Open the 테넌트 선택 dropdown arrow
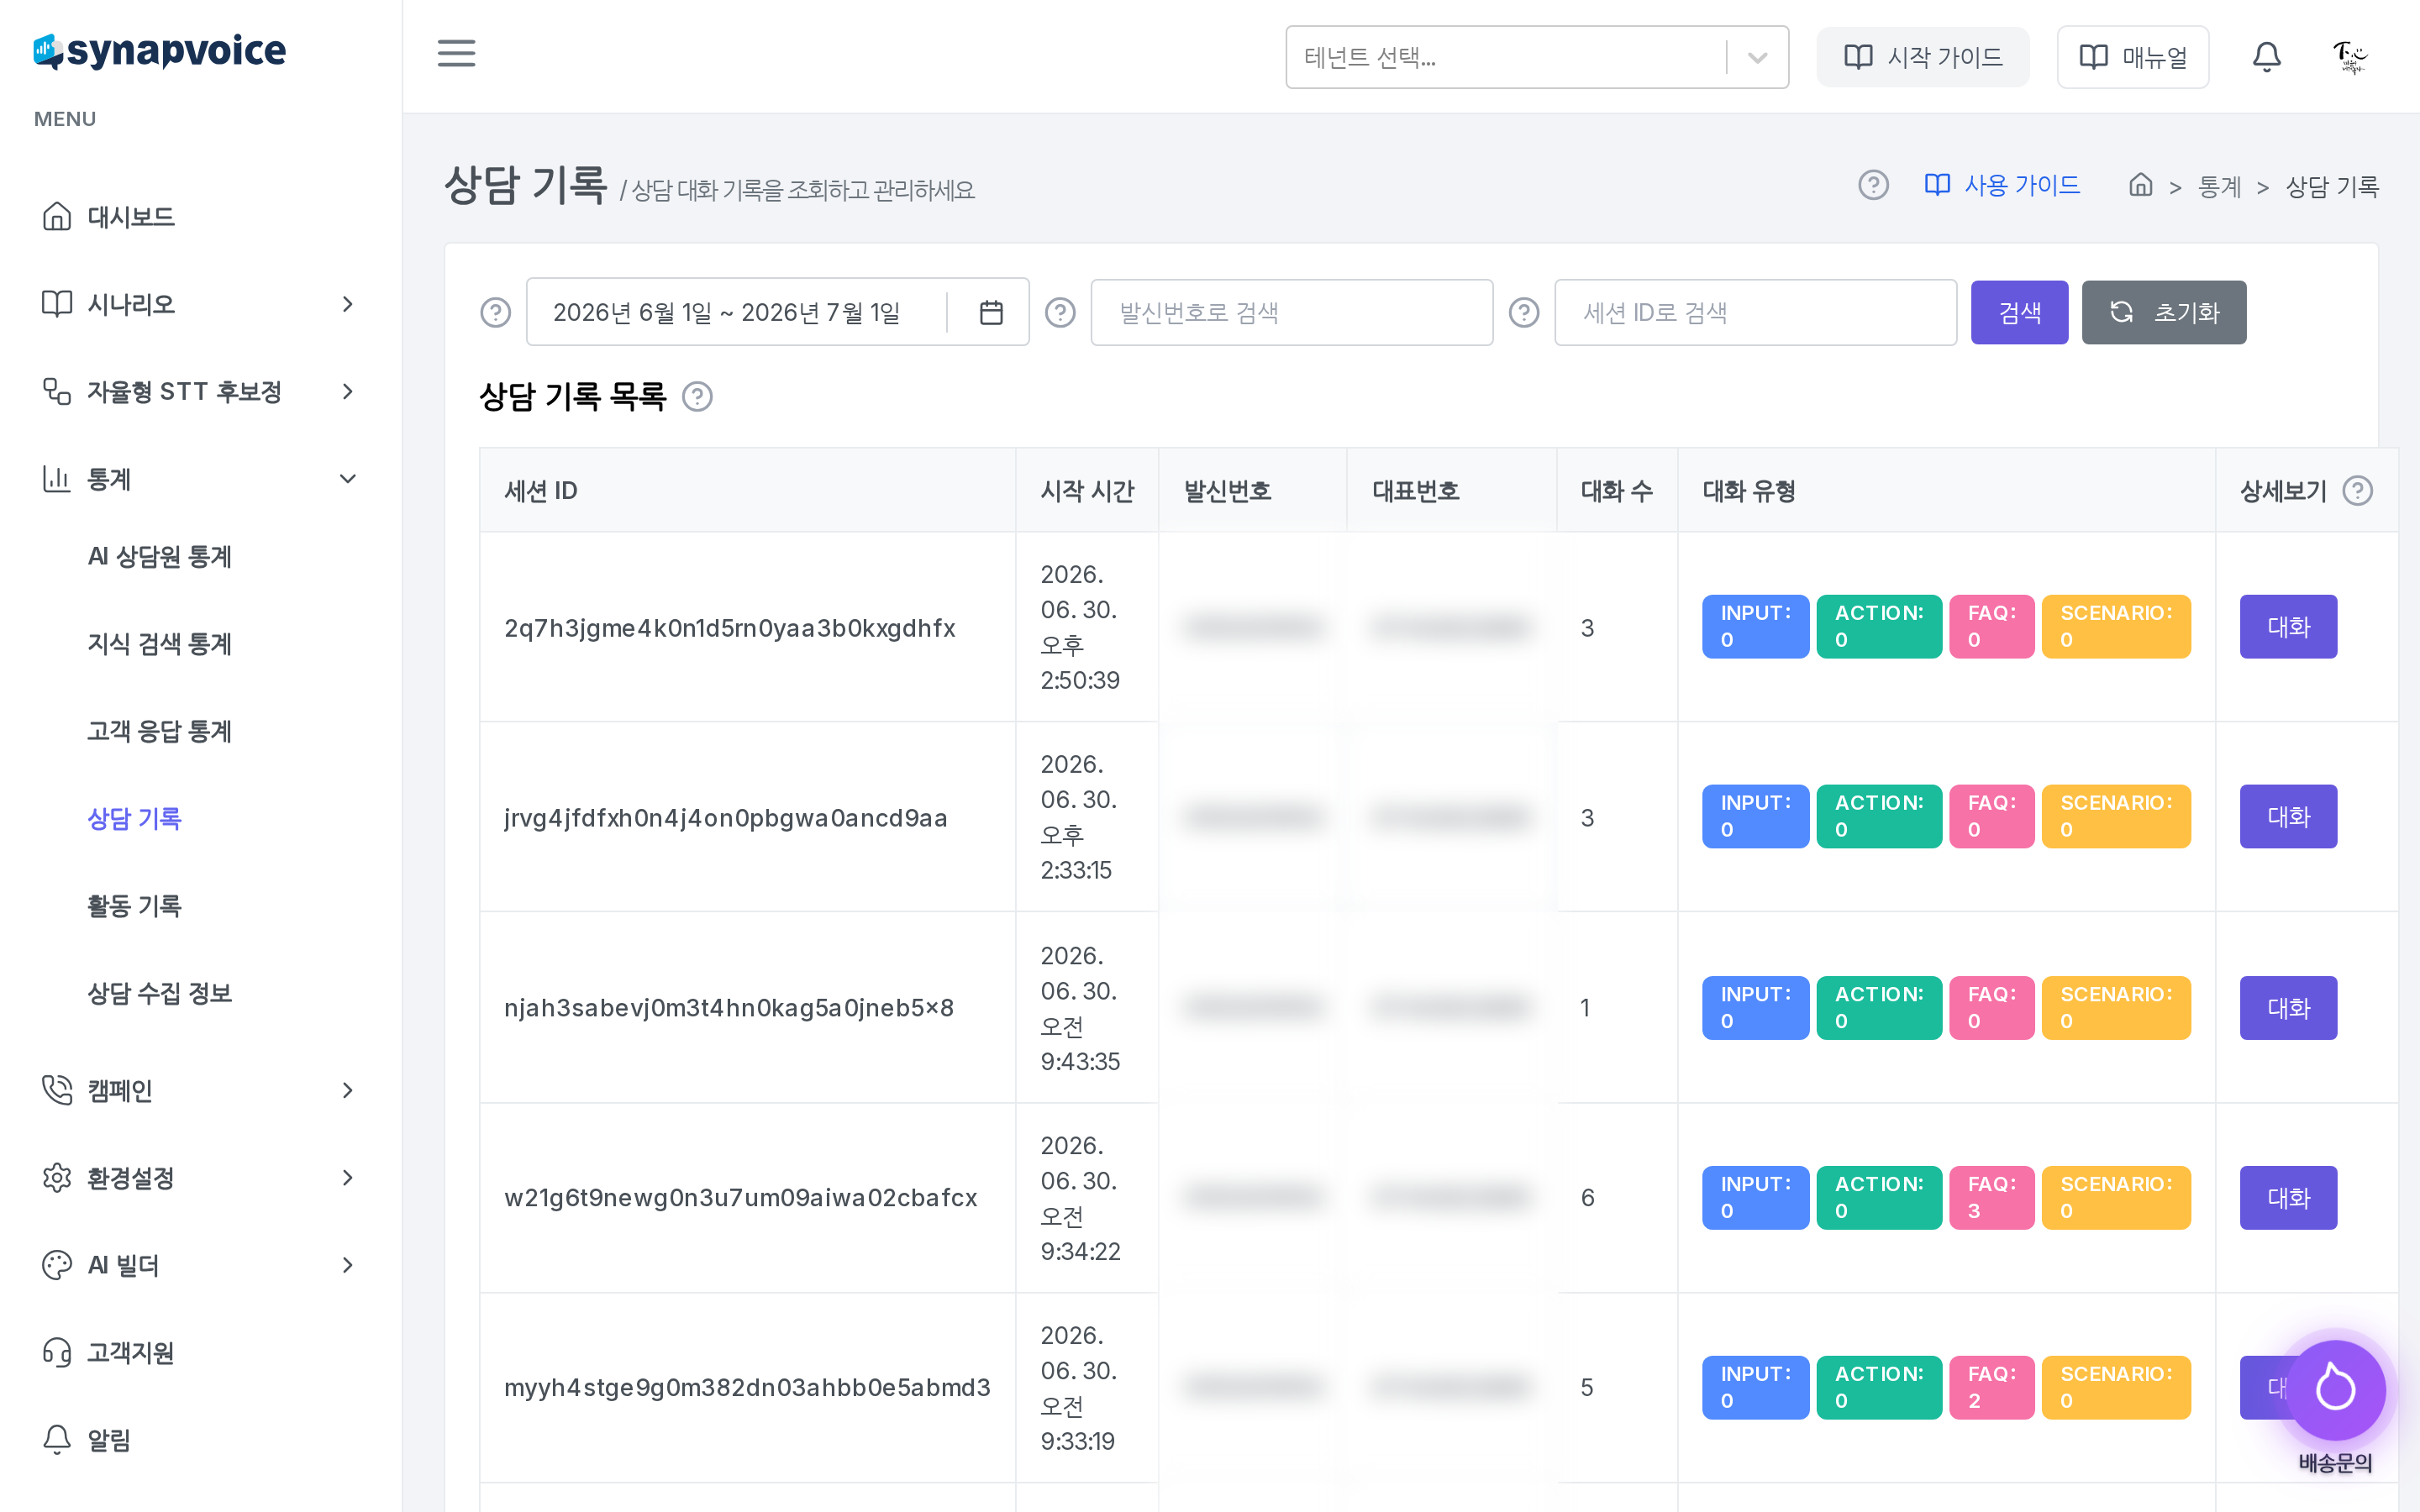This screenshot has height=1512, width=2420. click(x=1757, y=57)
